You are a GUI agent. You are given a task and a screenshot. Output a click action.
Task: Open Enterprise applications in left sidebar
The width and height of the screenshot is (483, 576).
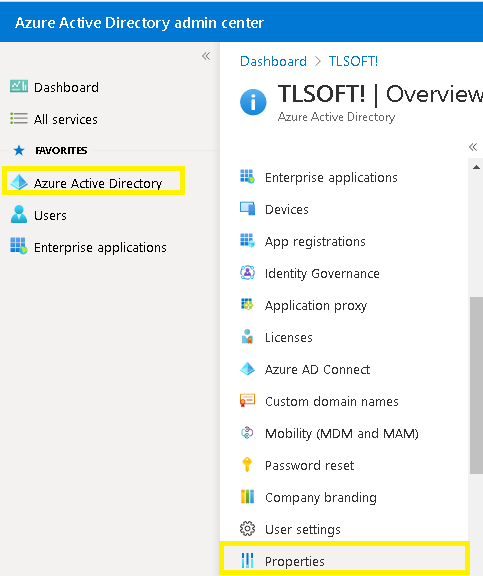pyautogui.click(x=100, y=248)
